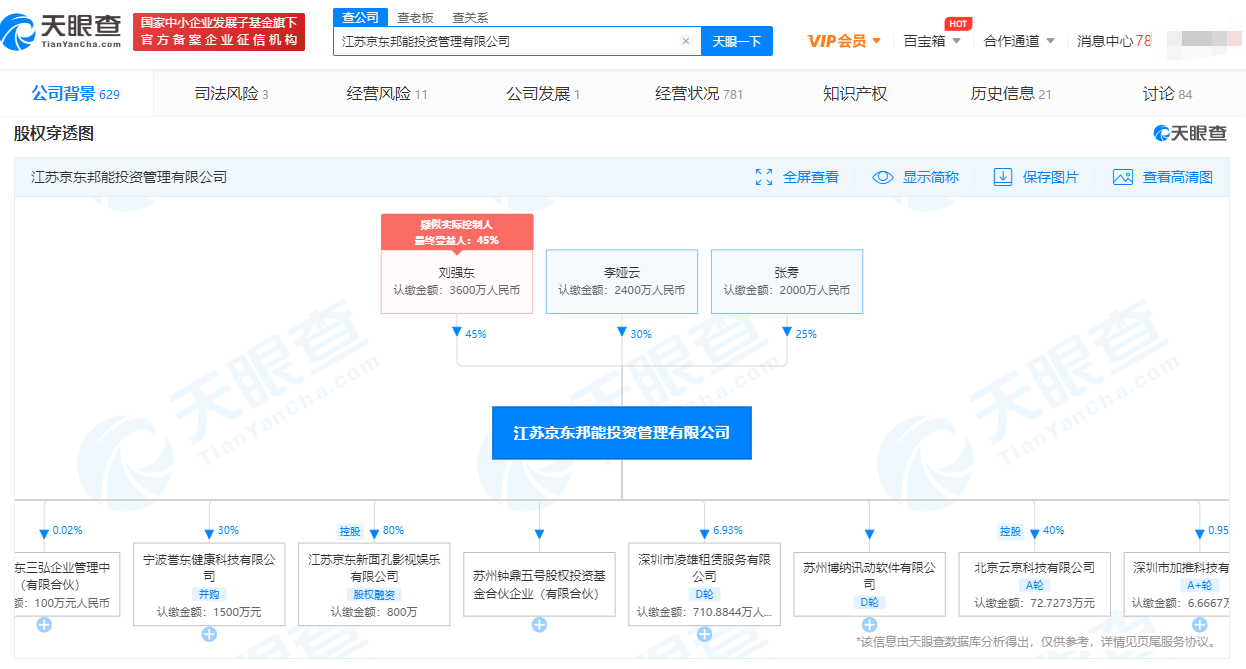Viewport: 1246px width, 669px height.
Task: Click the company name search input field
Action: [x=505, y=42]
